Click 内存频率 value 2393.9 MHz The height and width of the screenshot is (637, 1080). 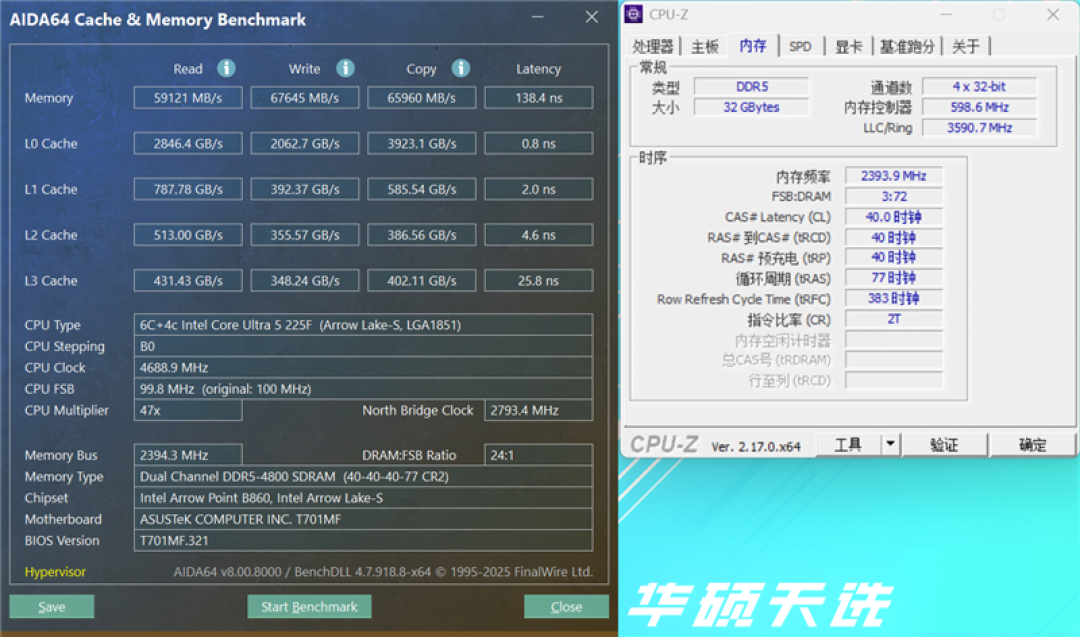[893, 176]
